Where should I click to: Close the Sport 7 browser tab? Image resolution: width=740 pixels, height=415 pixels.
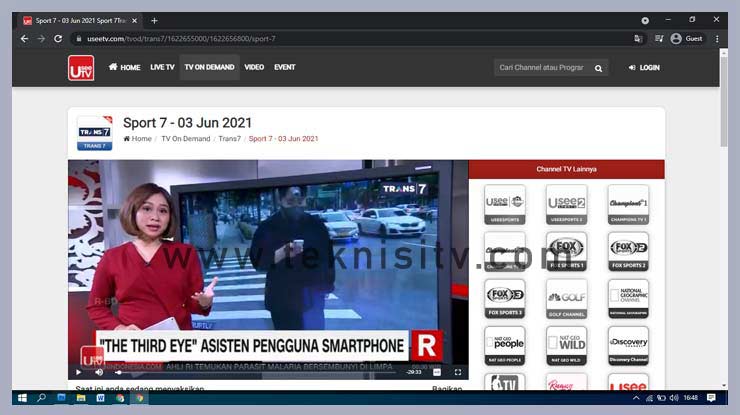(135, 21)
